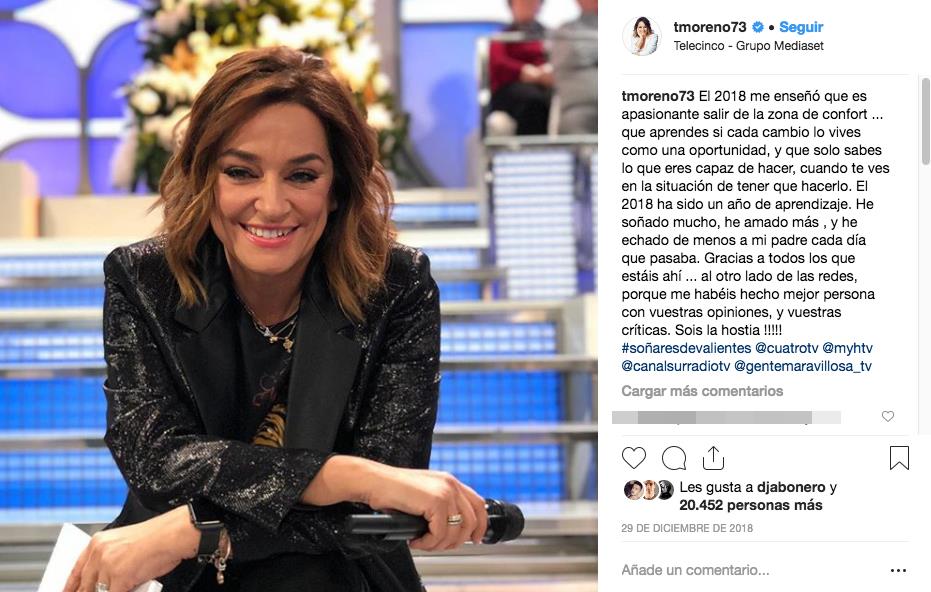Open comments via speech bubble icon

click(674, 458)
